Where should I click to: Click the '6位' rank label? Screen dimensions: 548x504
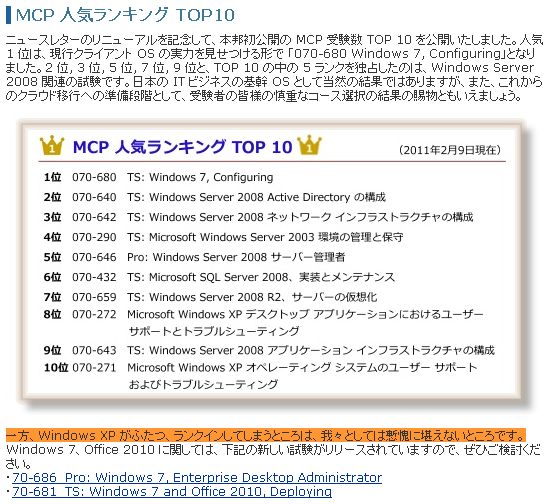click(52, 277)
